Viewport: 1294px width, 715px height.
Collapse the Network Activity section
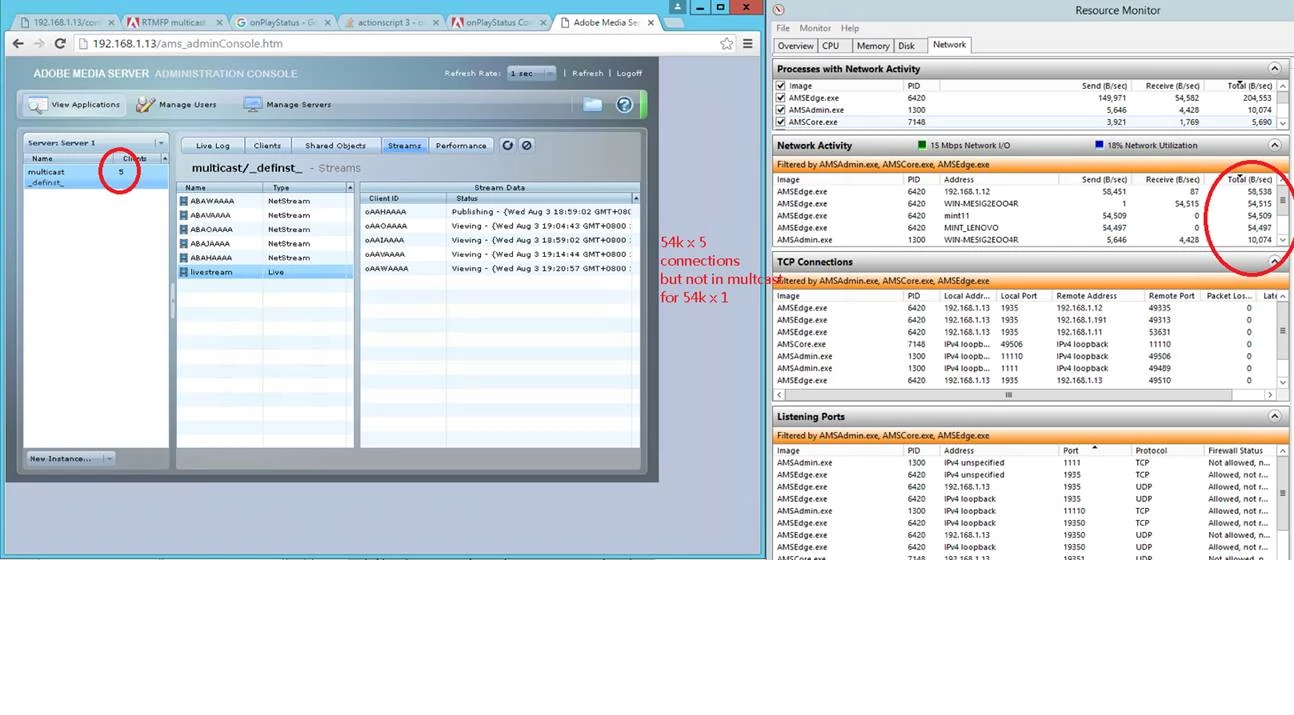(1274, 145)
